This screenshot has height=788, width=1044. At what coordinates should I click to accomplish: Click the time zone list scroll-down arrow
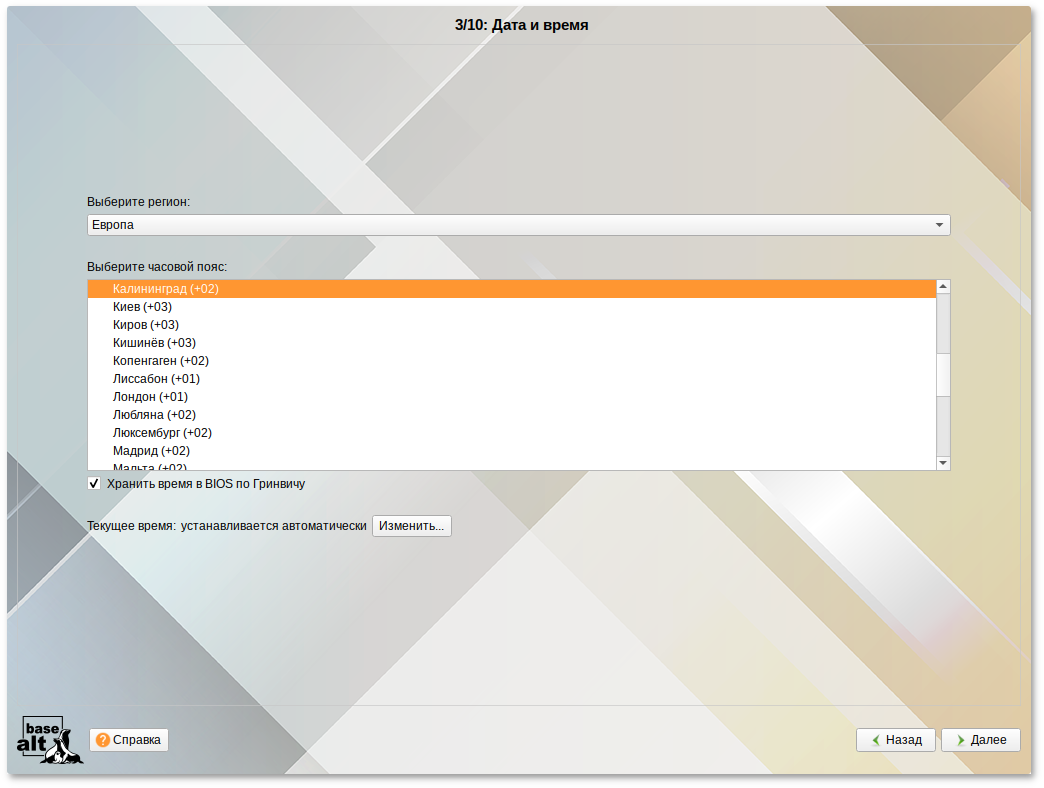coord(942,463)
